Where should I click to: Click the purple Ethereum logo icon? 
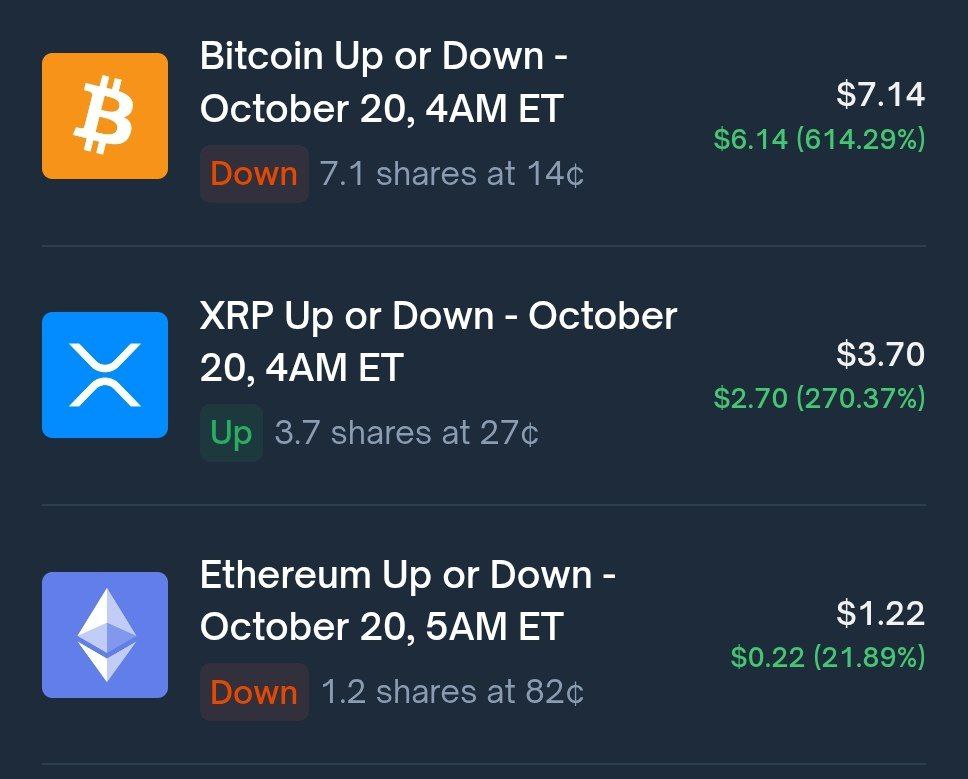(x=105, y=634)
